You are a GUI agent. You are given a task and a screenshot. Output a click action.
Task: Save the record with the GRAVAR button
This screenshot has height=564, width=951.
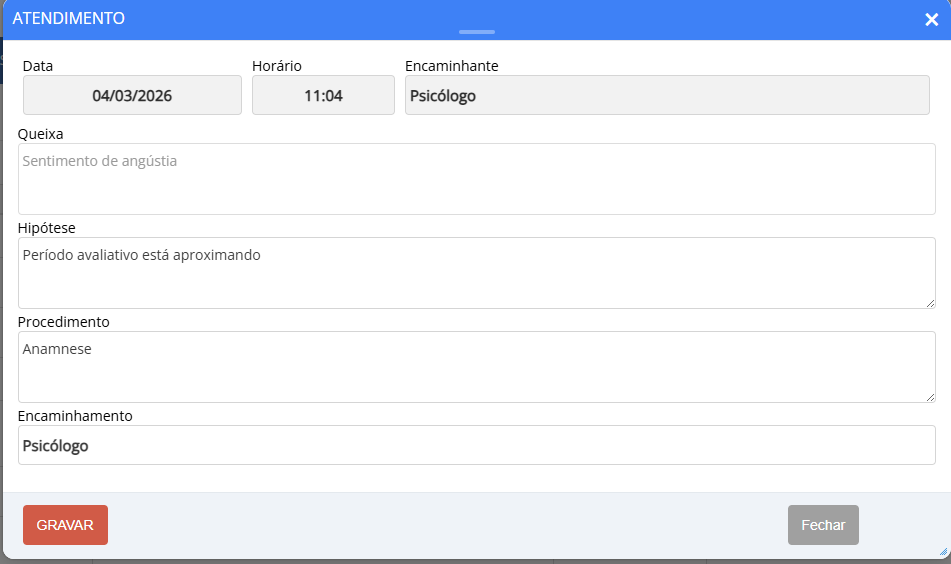coord(65,525)
